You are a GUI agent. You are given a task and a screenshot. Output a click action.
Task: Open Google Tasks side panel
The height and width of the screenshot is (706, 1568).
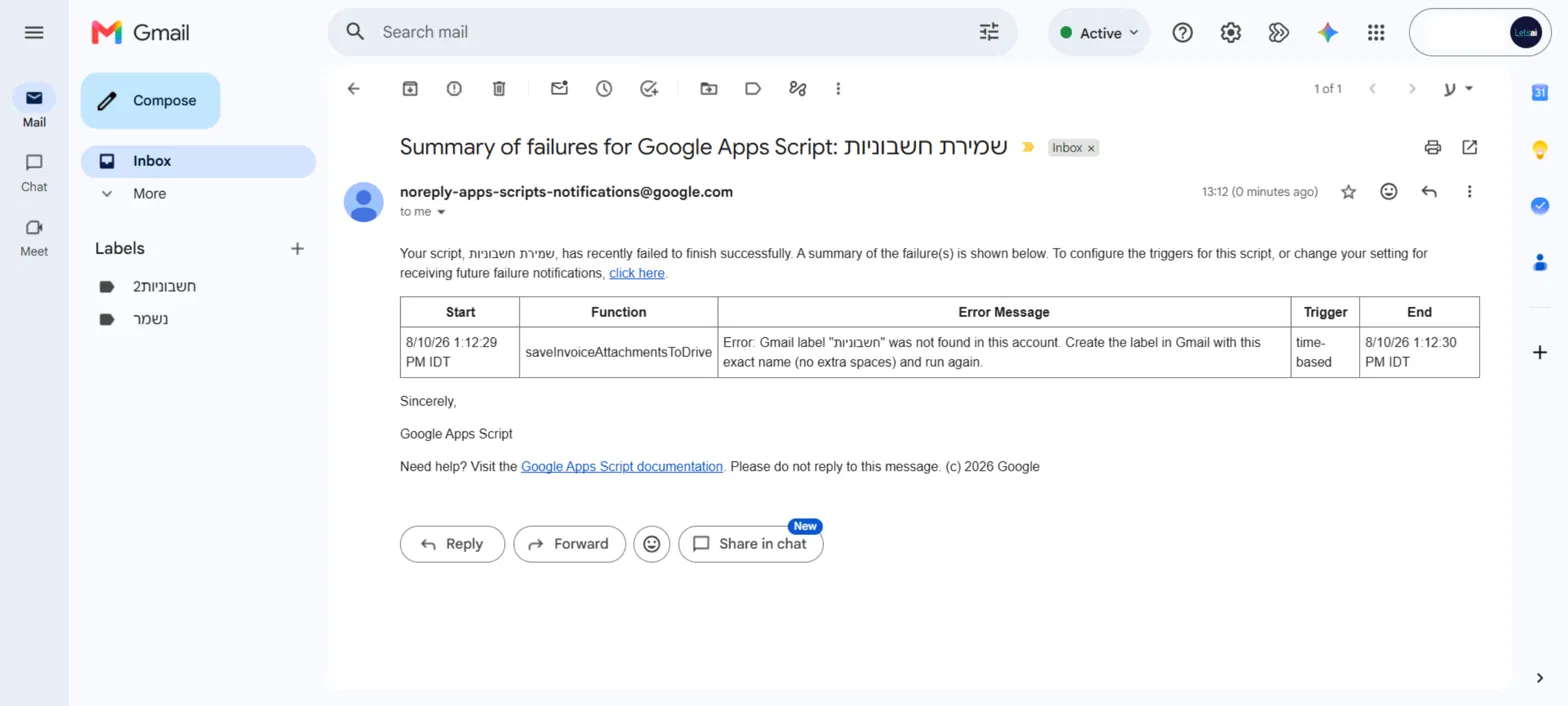[1540, 205]
